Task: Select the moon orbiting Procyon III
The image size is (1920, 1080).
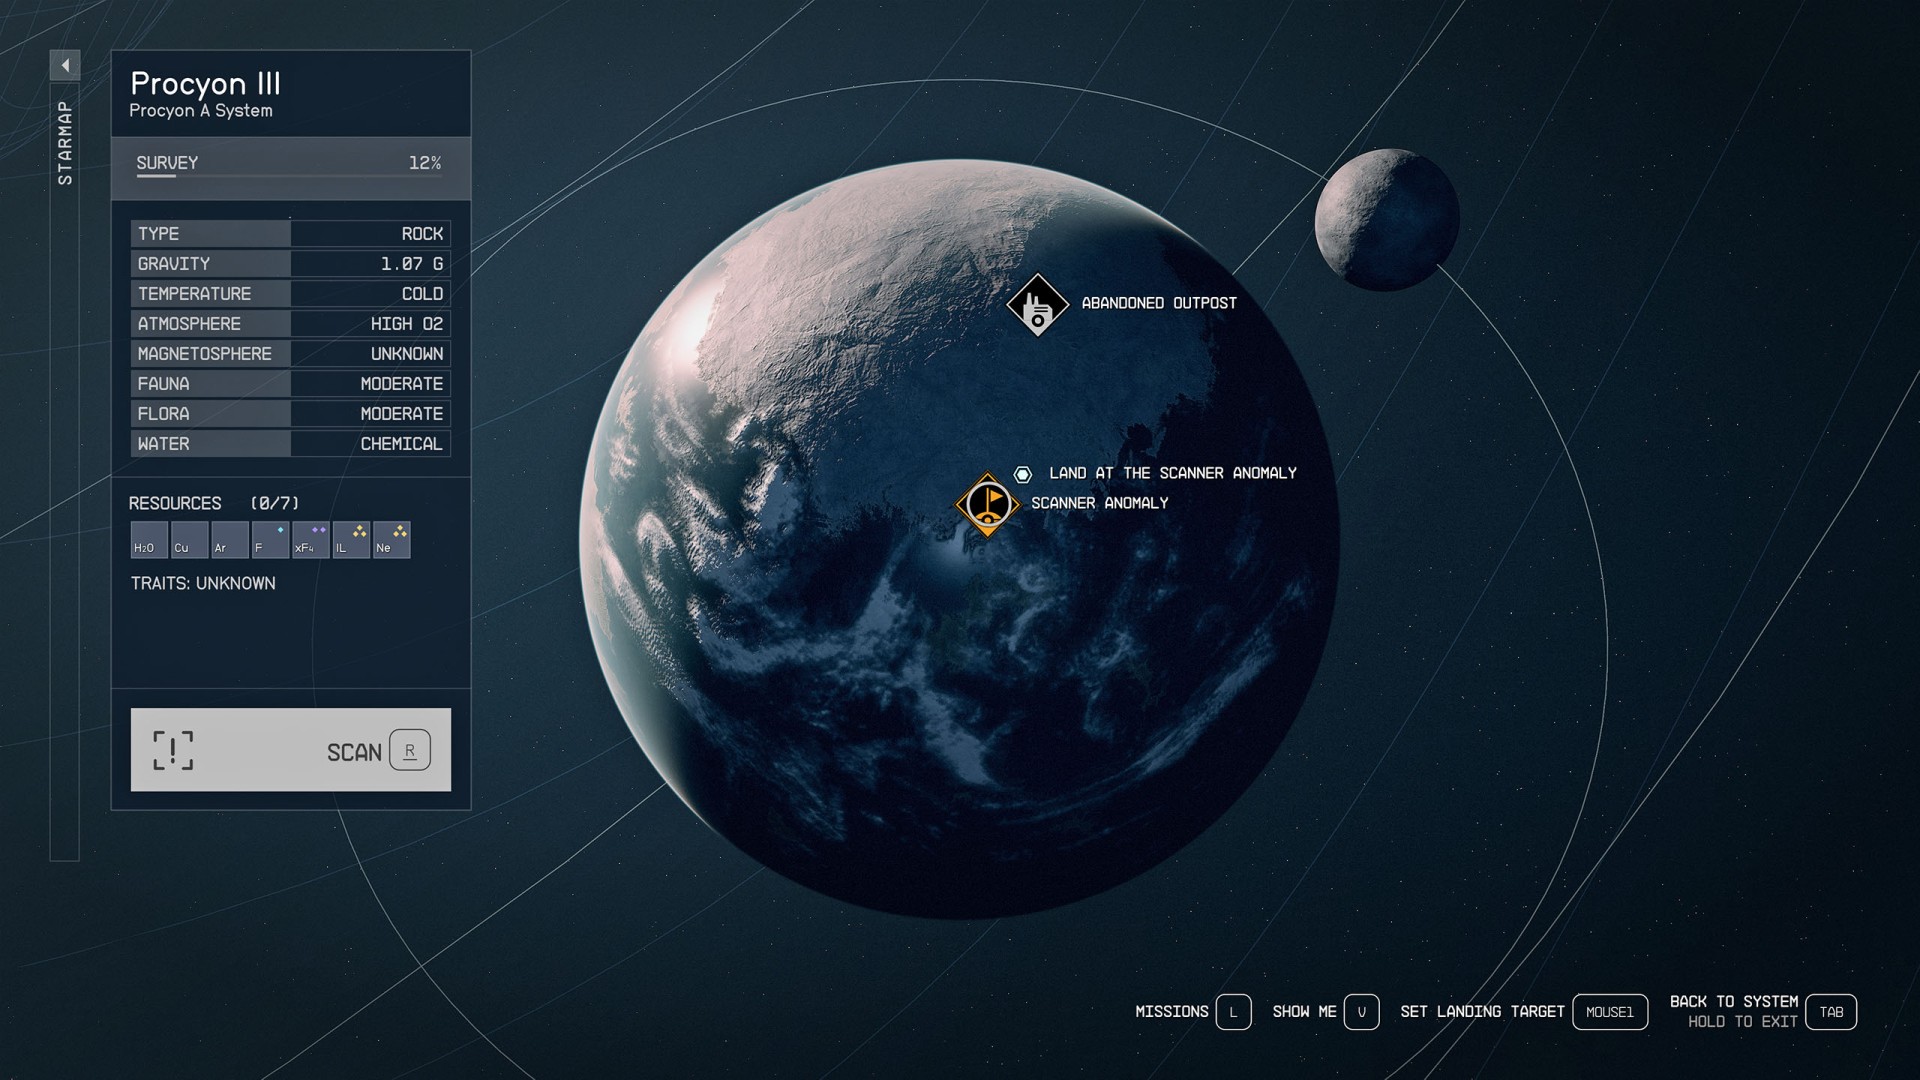Action: pyautogui.click(x=1387, y=220)
